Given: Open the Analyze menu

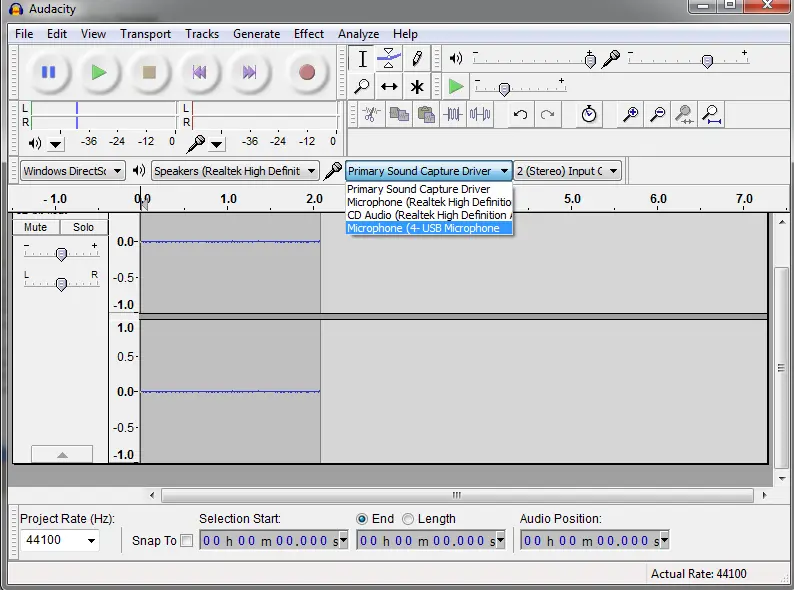Looking at the screenshot, I should coord(359,34).
